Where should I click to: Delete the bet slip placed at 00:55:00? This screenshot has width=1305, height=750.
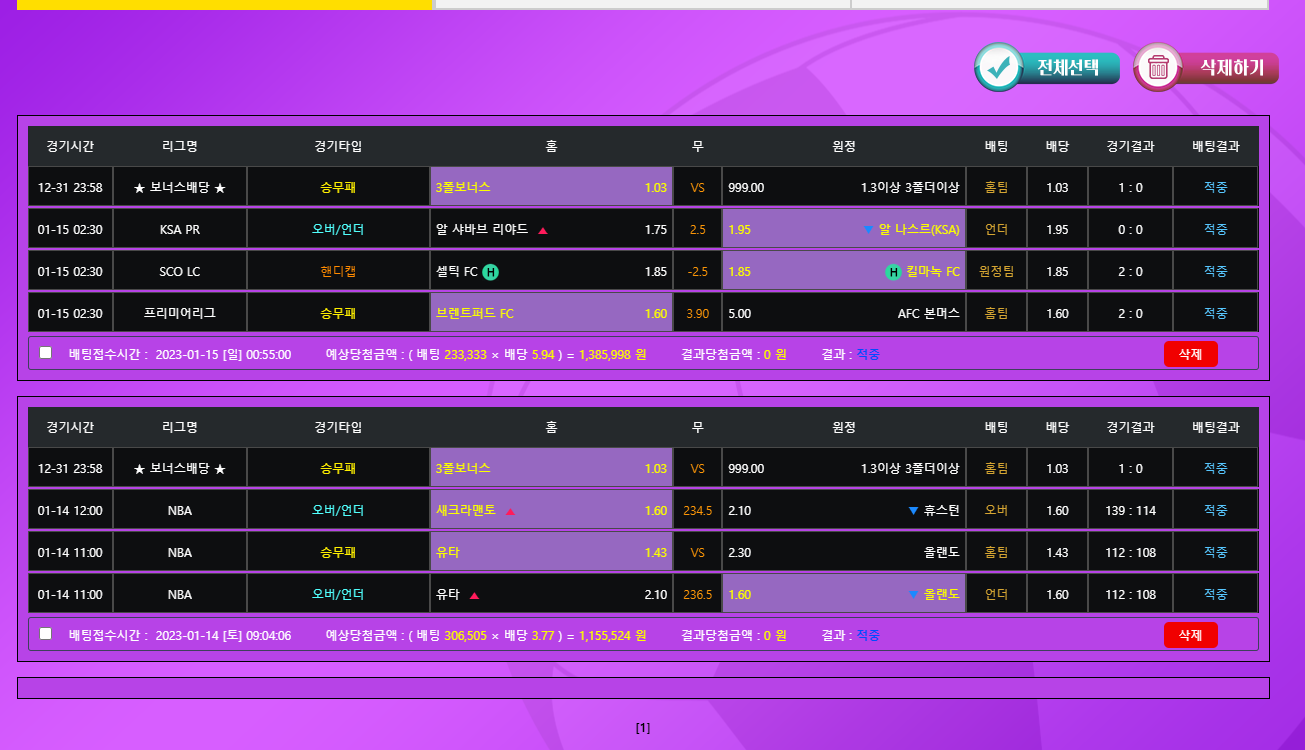tap(1190, 354)
